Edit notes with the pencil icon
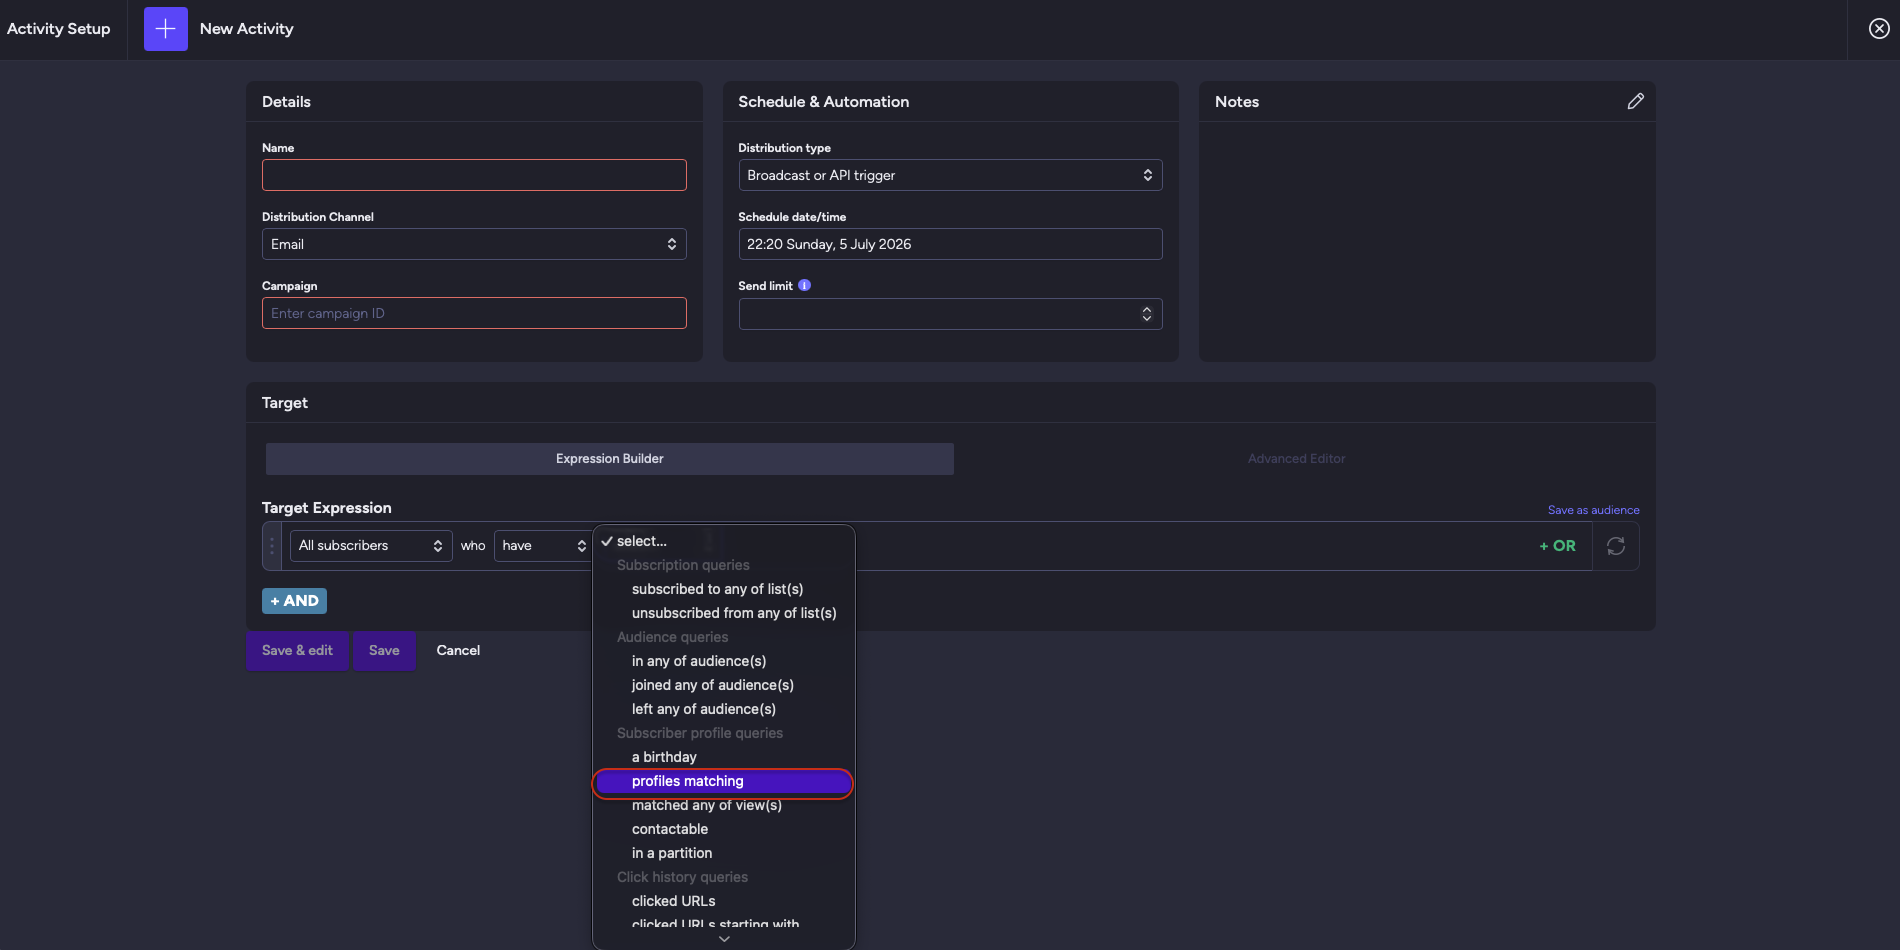Image resolution: width=1900 pixels, height=950 pixels. point(1635,101)
